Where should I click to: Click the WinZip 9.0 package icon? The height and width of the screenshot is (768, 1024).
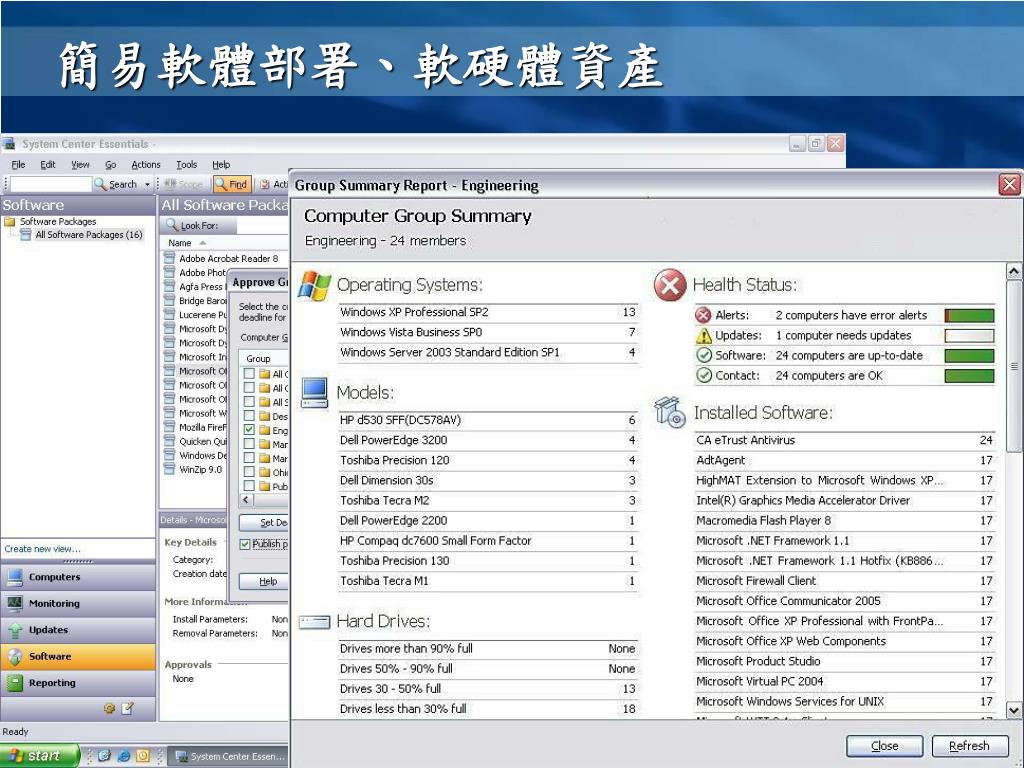click(x=169, y=470)
